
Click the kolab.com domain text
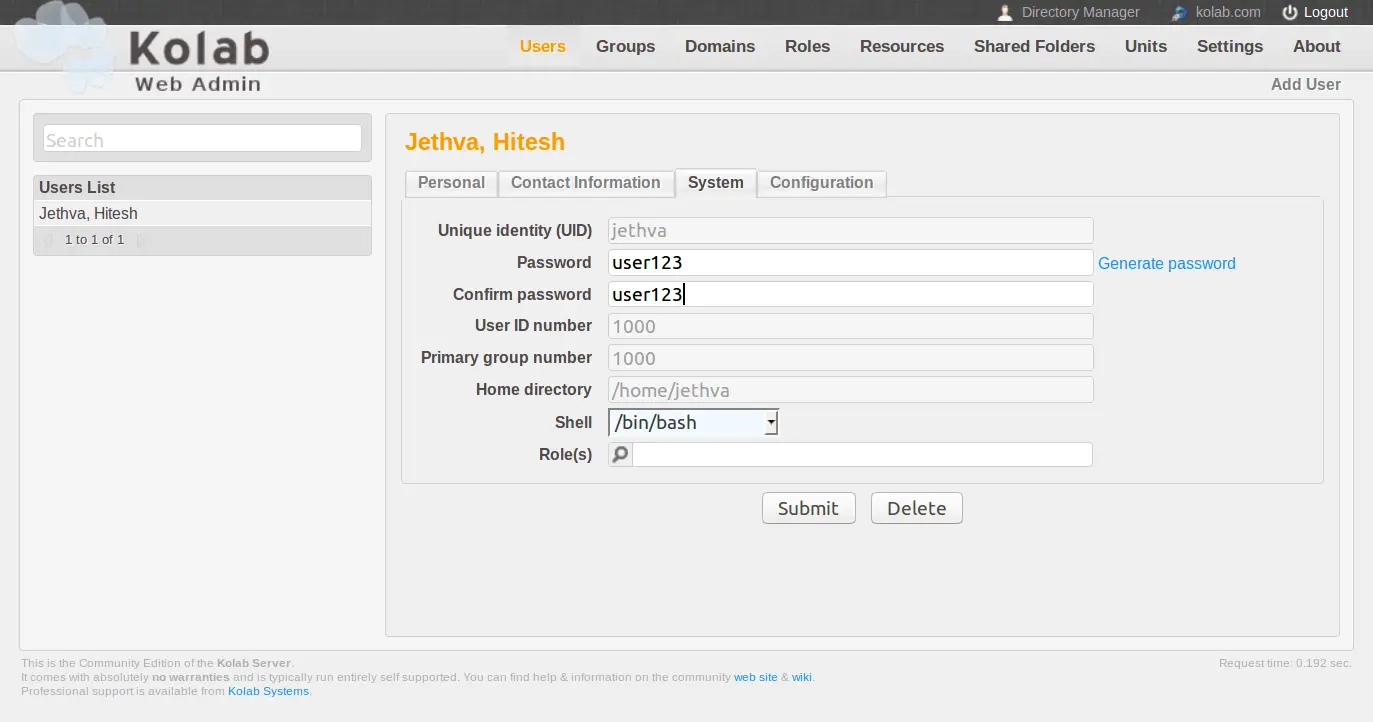(1228, 13)
